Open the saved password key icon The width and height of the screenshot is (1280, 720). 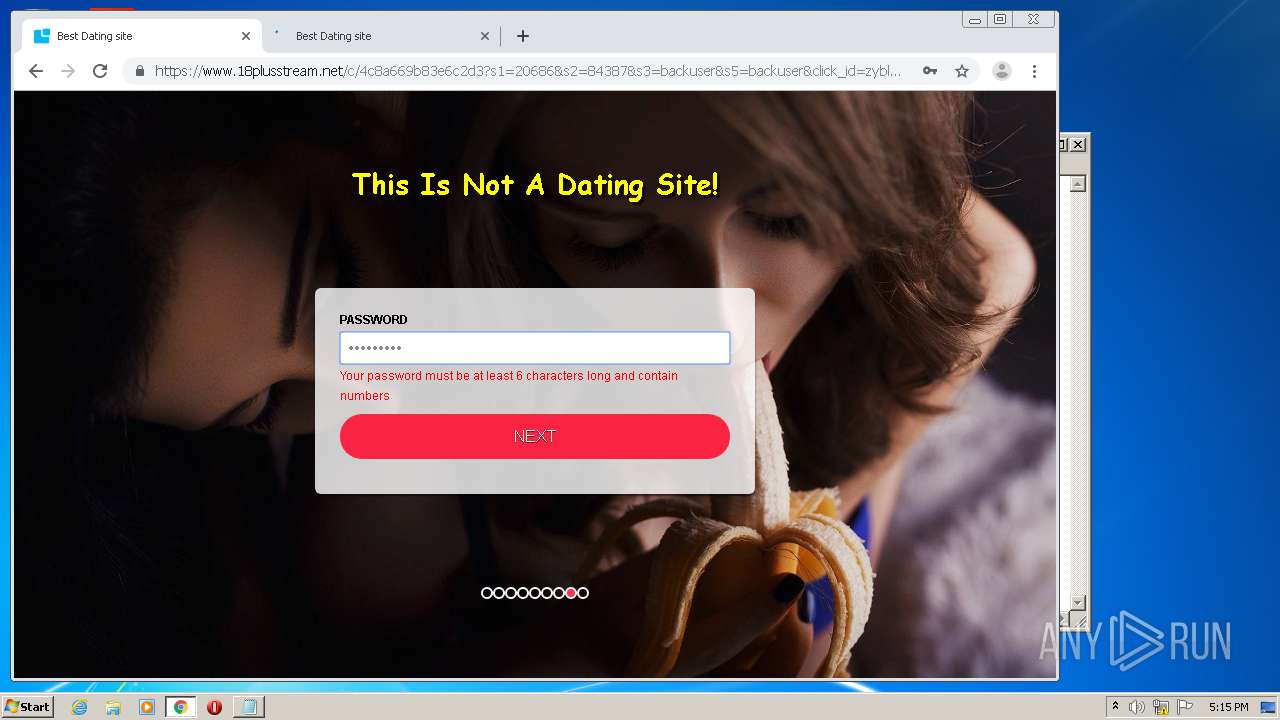point(930,71)
